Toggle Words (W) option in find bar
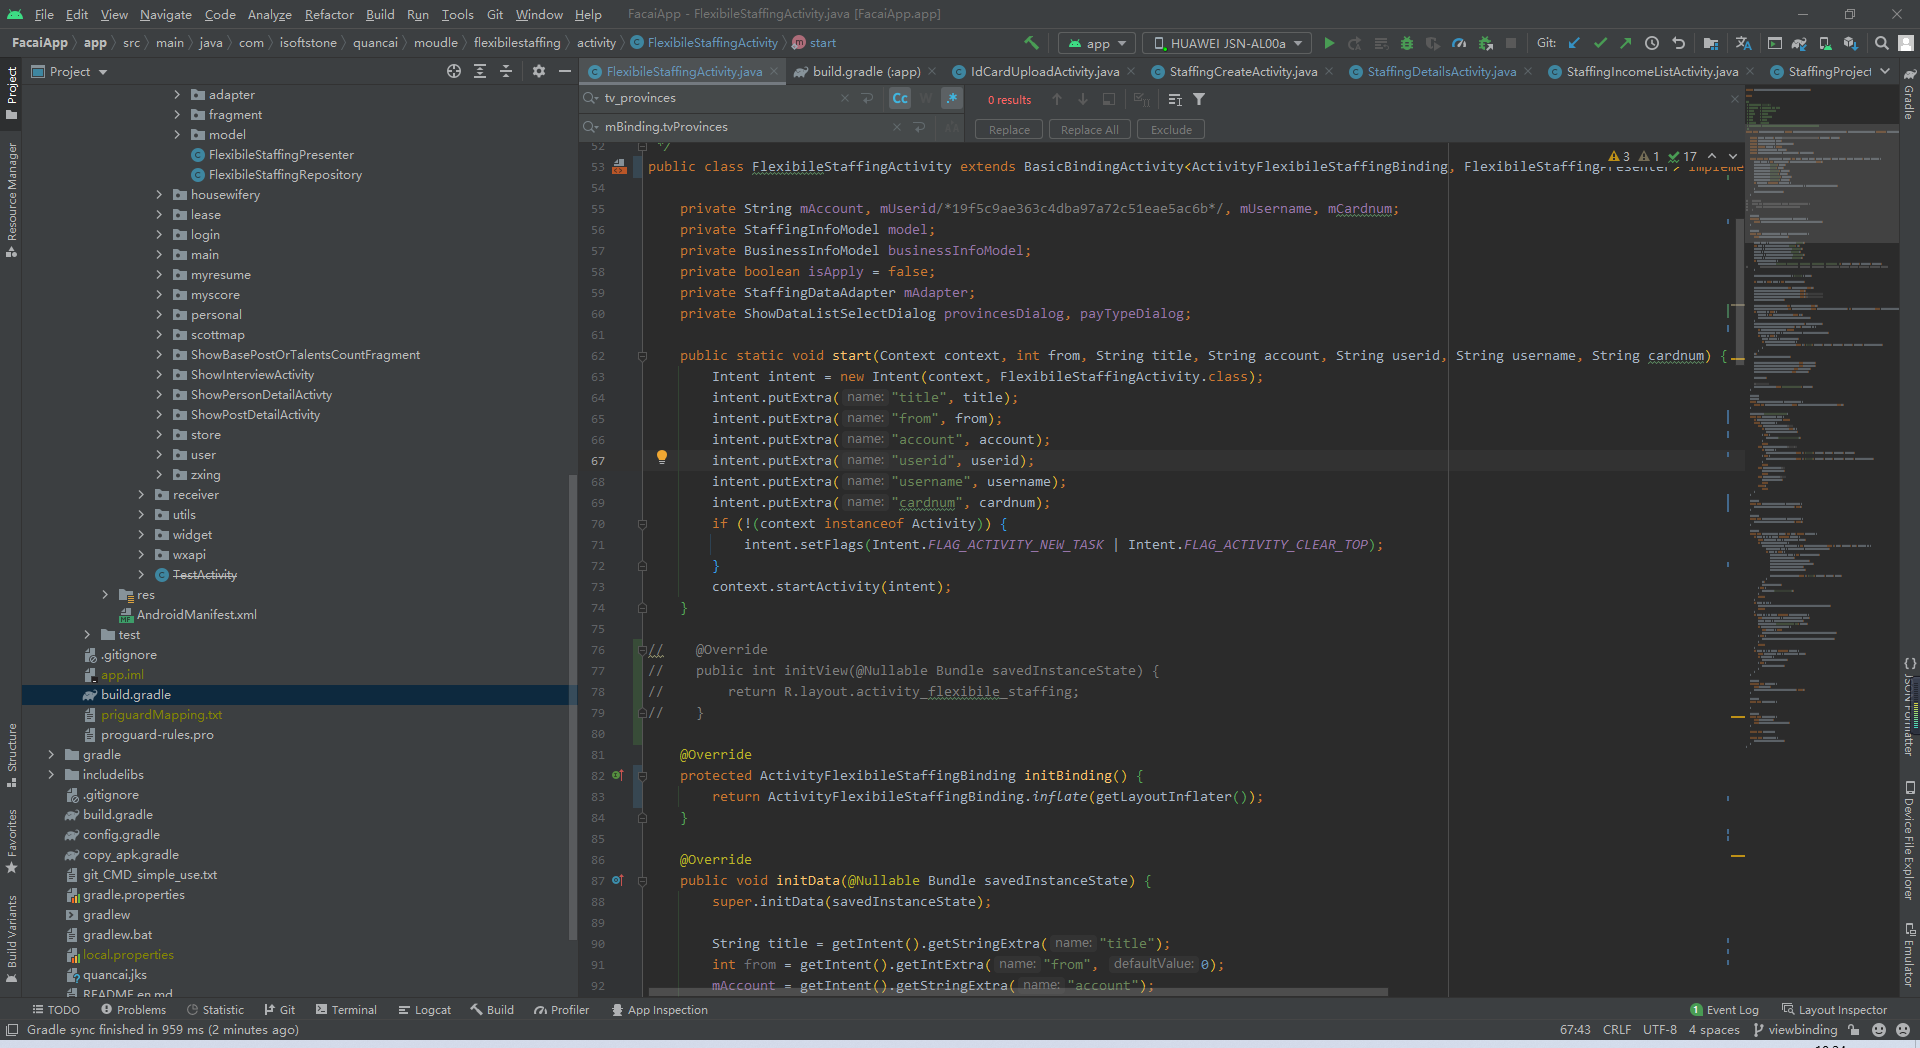 coord(926,98)
